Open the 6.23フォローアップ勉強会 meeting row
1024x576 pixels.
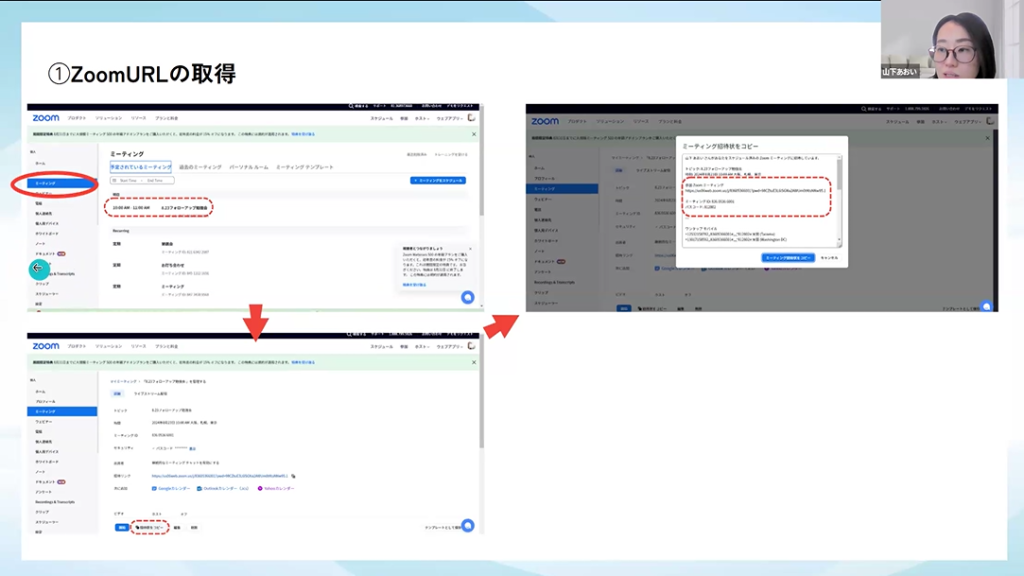point(159,208)
